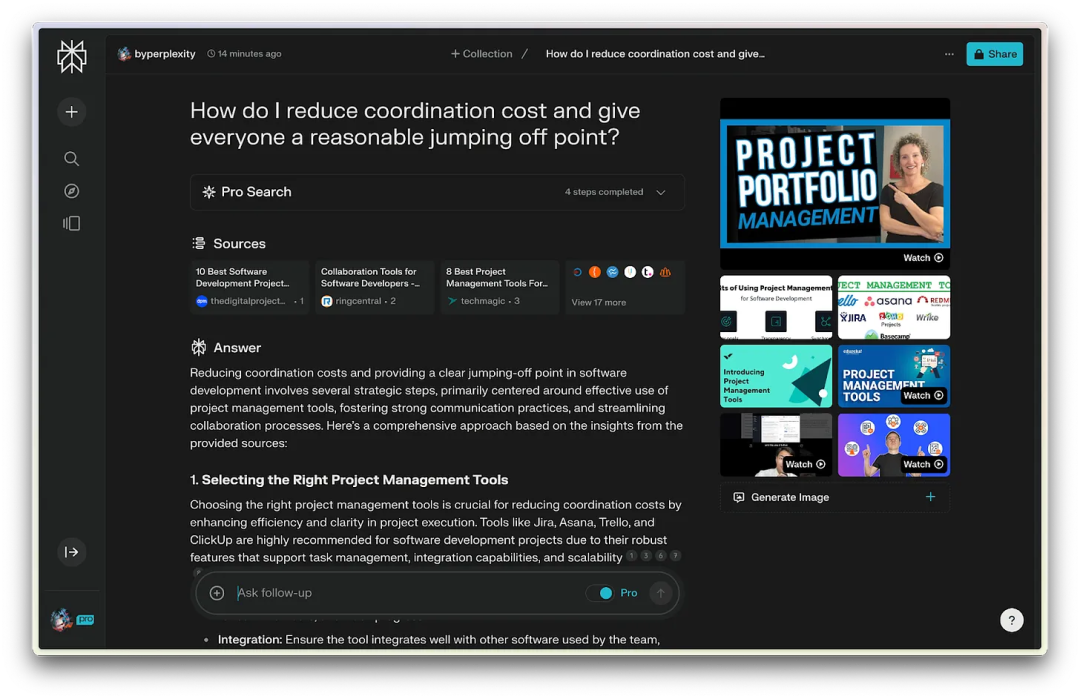Click the attach plus icon in follow-up box
The image size is (1080, 699).
217,593
